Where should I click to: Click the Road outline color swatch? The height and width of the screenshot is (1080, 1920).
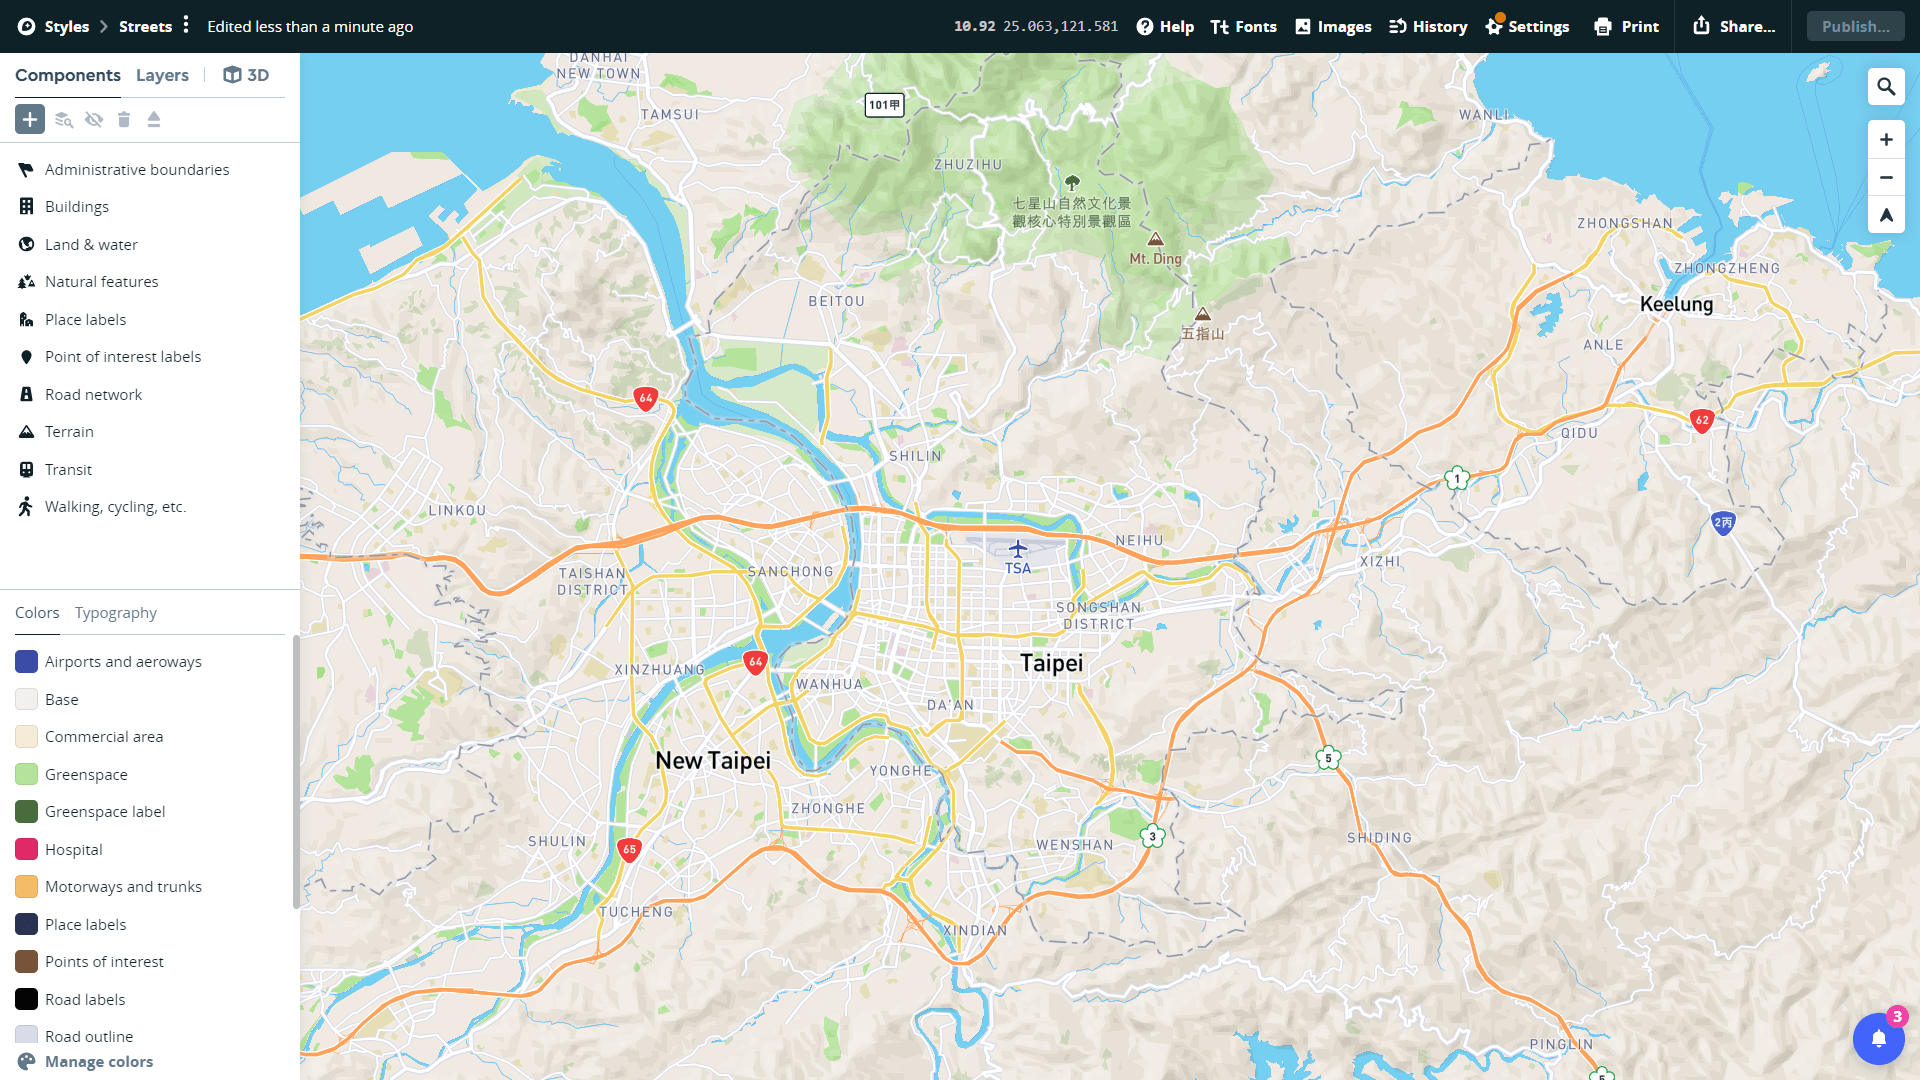click(x=27, y=1035)
